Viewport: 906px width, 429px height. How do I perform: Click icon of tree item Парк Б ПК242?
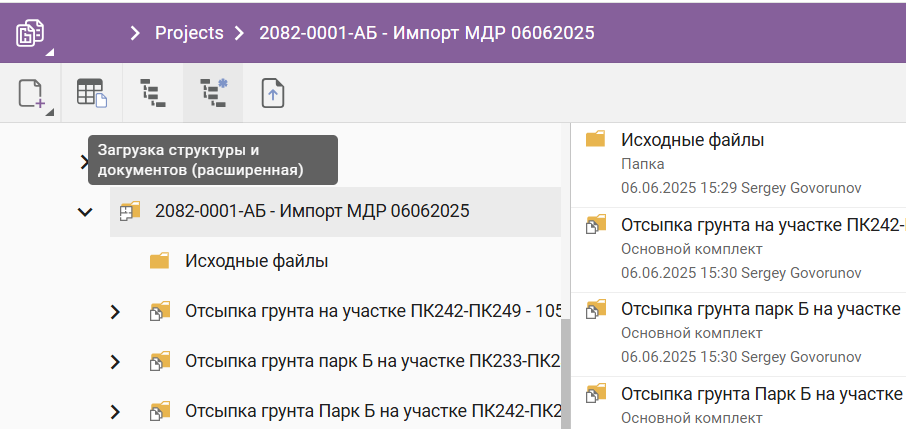click(160, 412)
